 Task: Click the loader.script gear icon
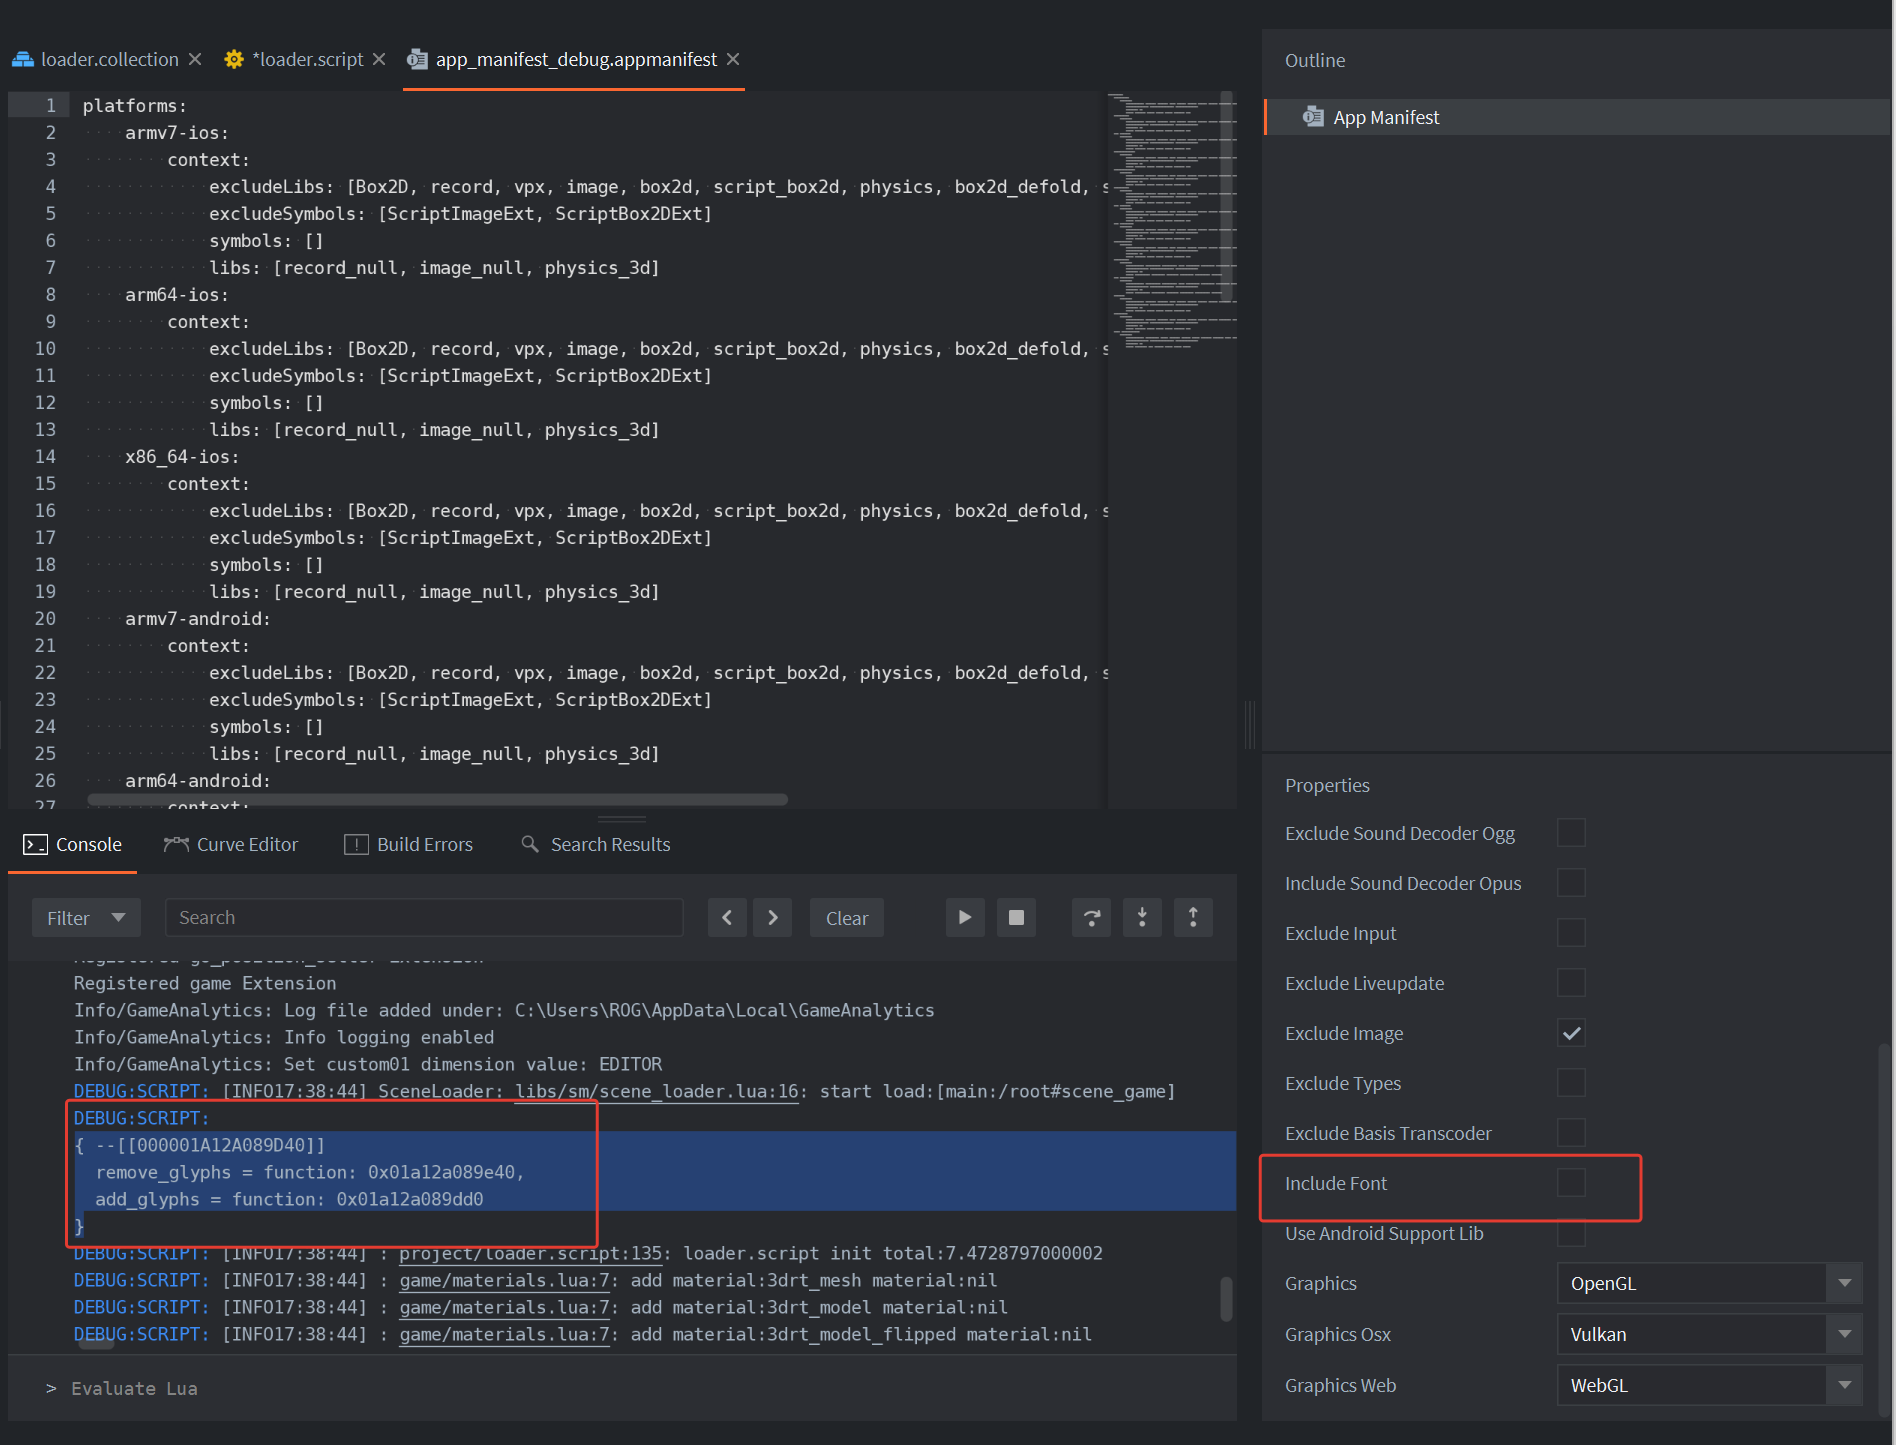234,59
